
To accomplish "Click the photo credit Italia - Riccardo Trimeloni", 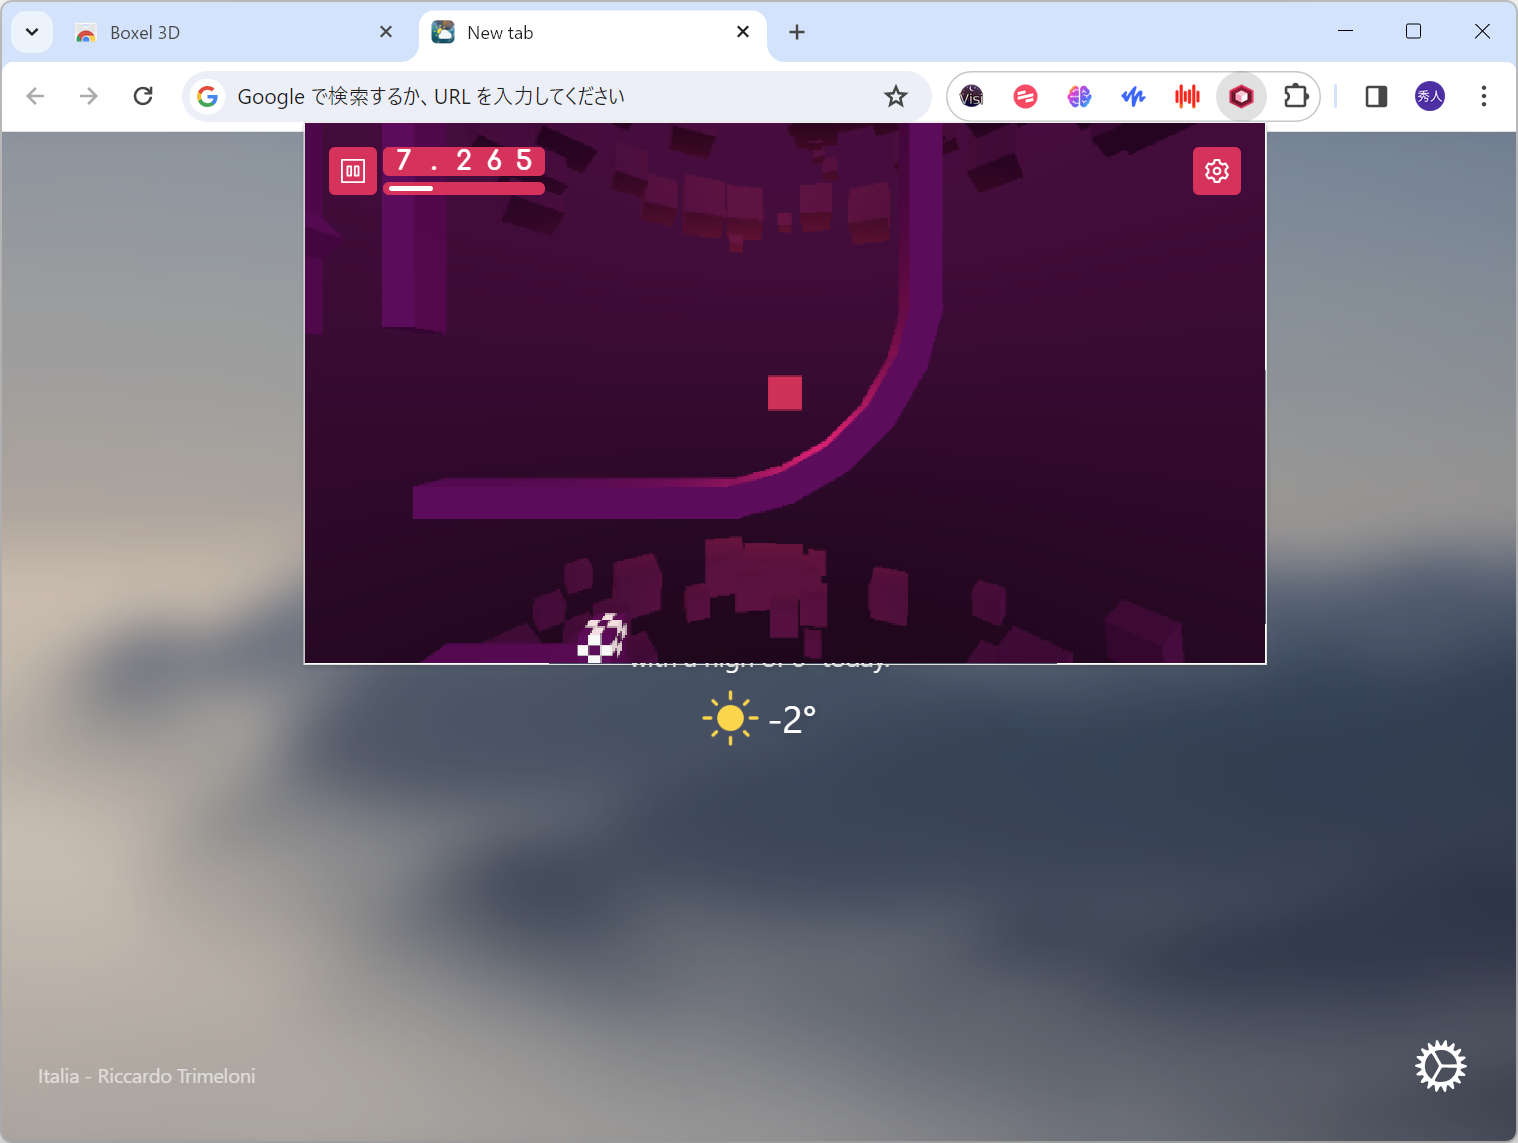I will pos(146,1076).
